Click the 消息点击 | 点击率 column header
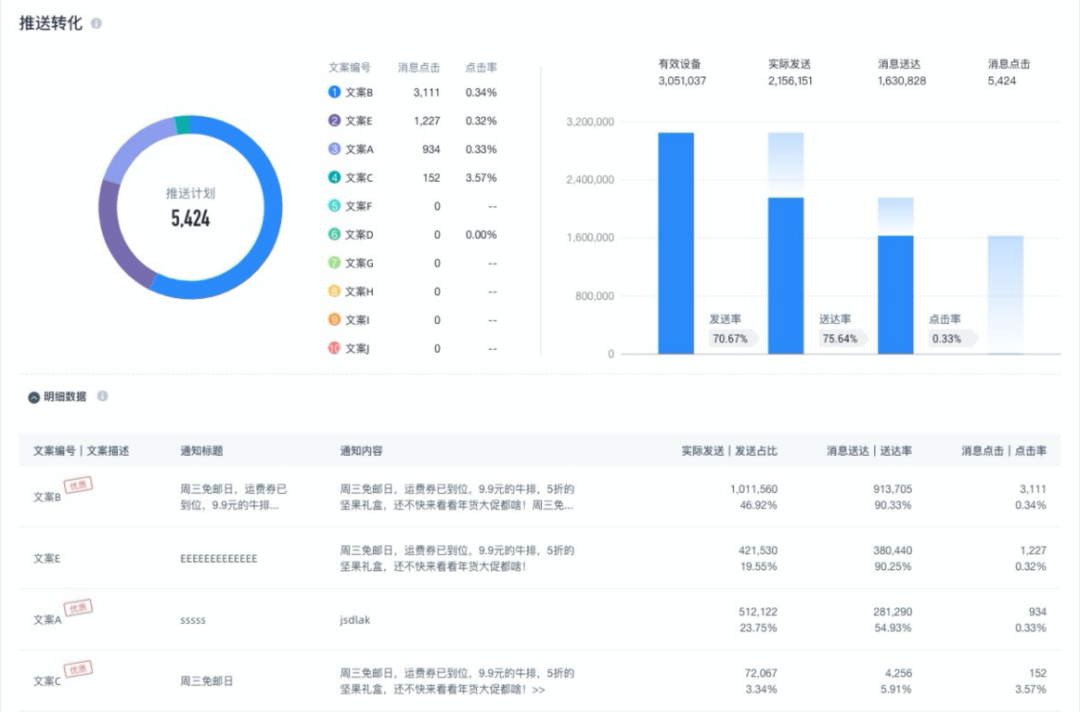Screen dimensions: 1080x712 click(x=1003, y=451)
